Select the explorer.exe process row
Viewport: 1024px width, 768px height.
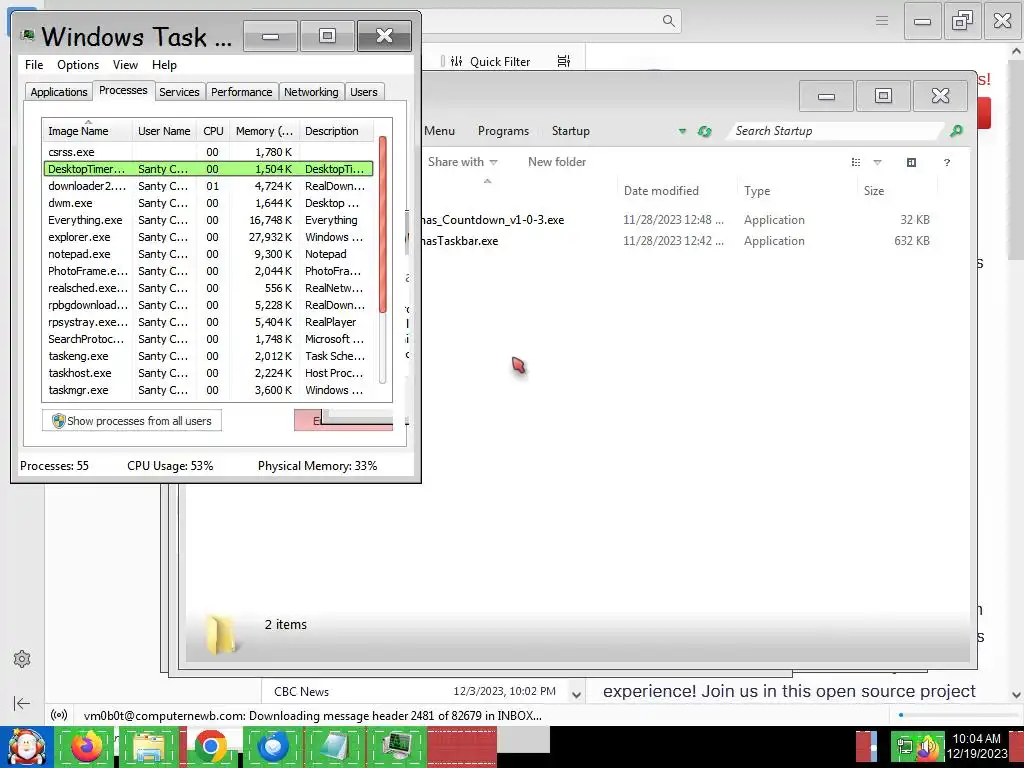(x=209, y=236)
